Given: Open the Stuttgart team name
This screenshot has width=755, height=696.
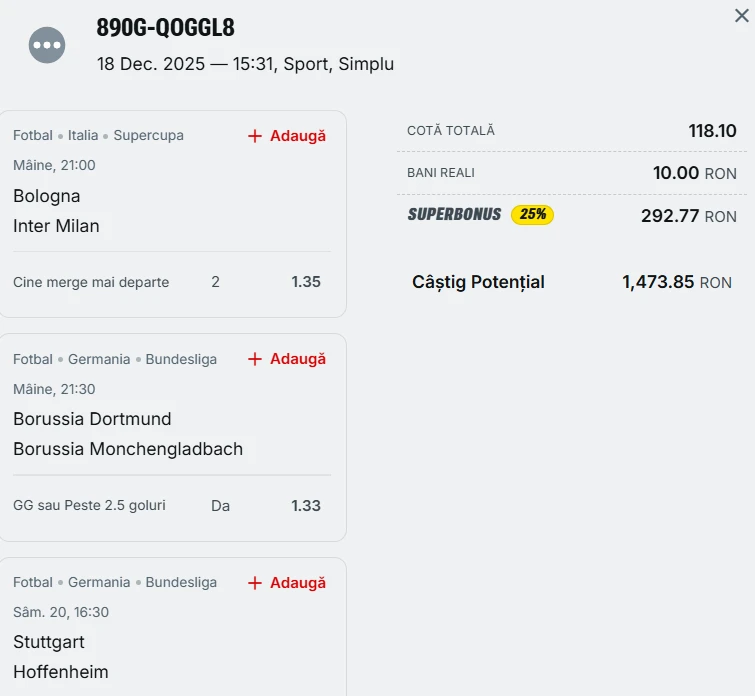Looking at the screenshot, I should (49, 642).
